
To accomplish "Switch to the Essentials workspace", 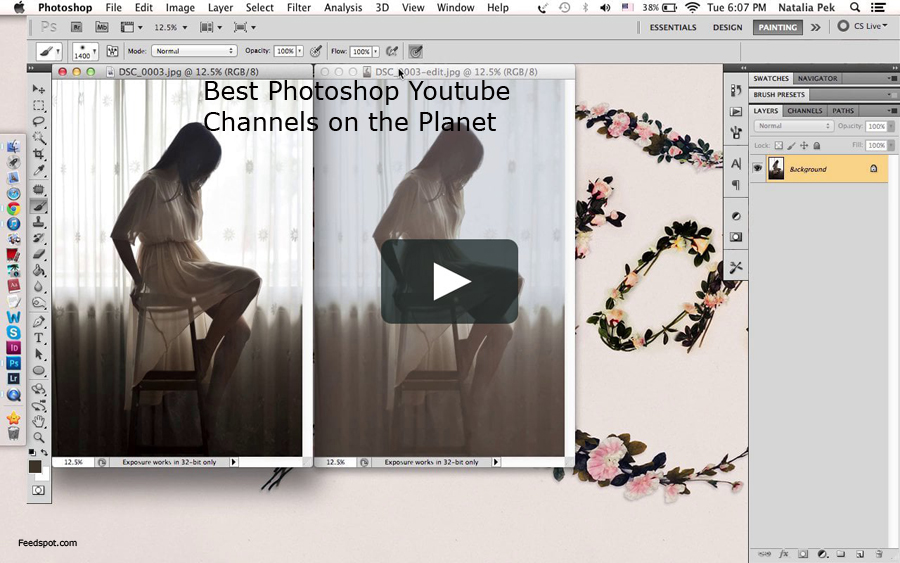I will point(673,27).
